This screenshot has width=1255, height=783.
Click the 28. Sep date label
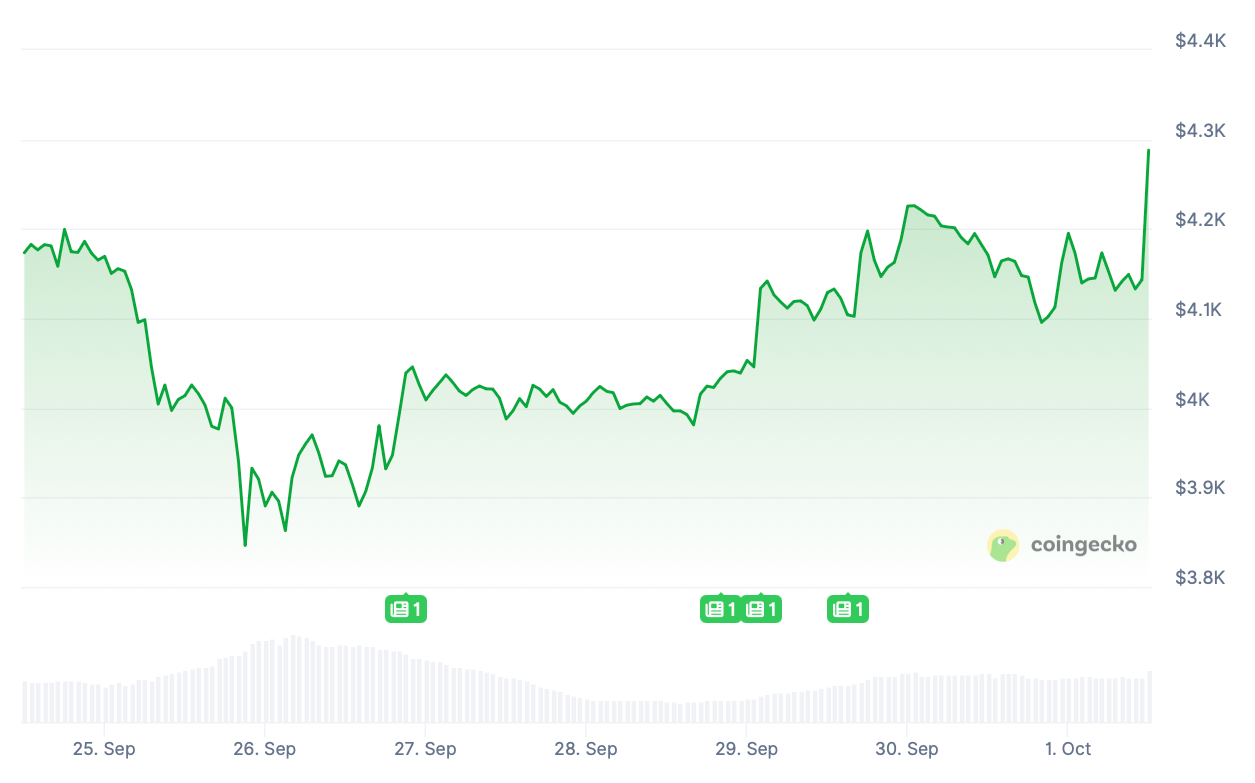[x=585, y=749]
